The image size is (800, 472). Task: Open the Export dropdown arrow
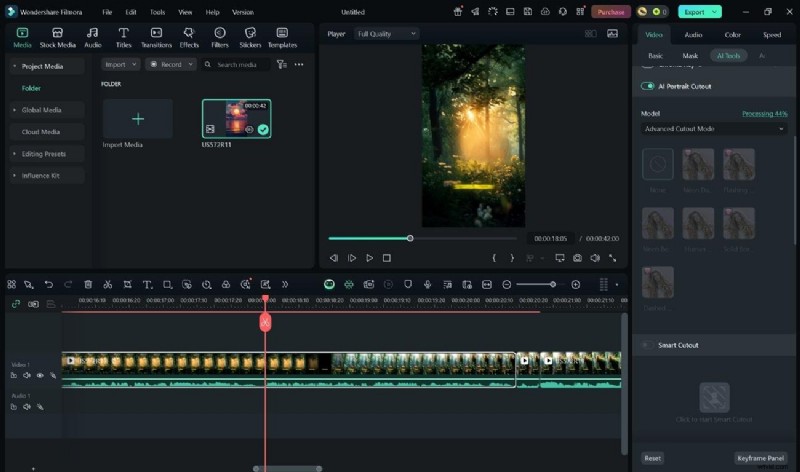[x=714, y=12]
